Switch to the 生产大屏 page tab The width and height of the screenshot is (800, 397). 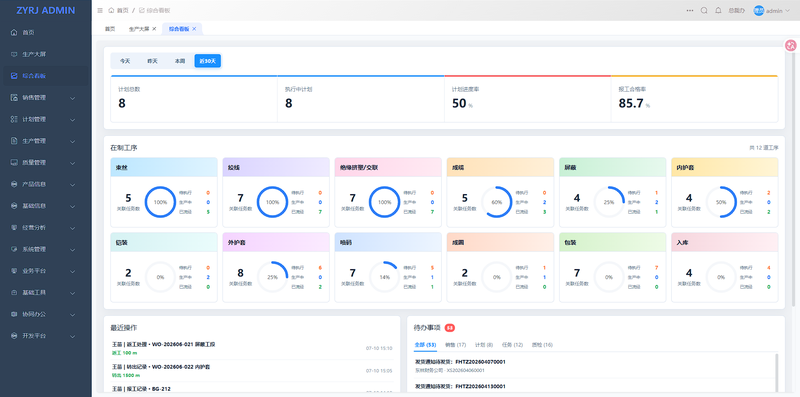click(x=139, y=29)
